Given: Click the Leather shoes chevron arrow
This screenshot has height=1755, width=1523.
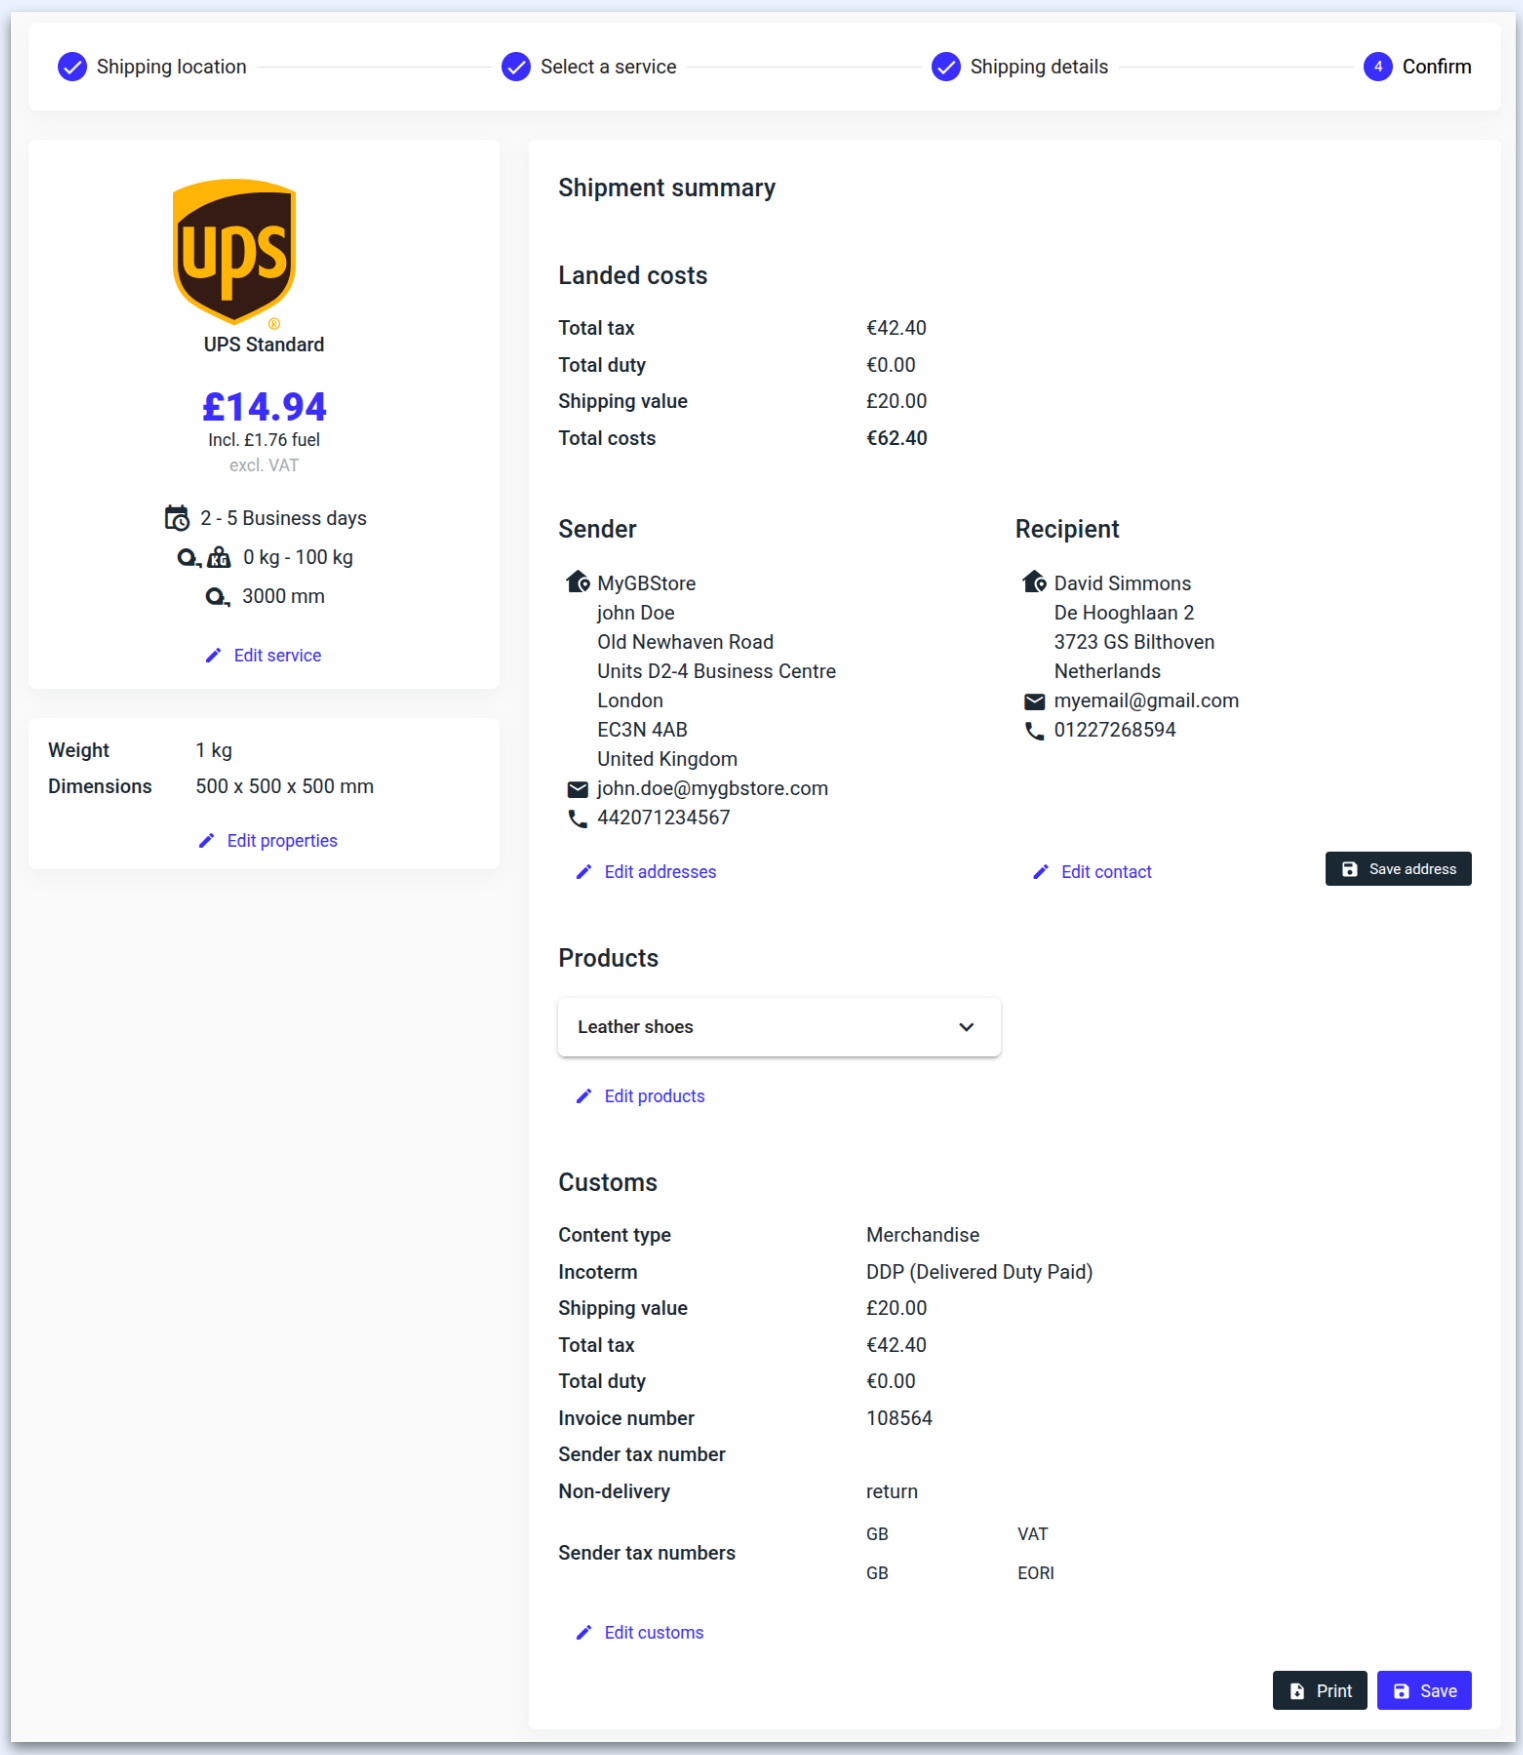Looking at the screenshot, I should 966,1027.
